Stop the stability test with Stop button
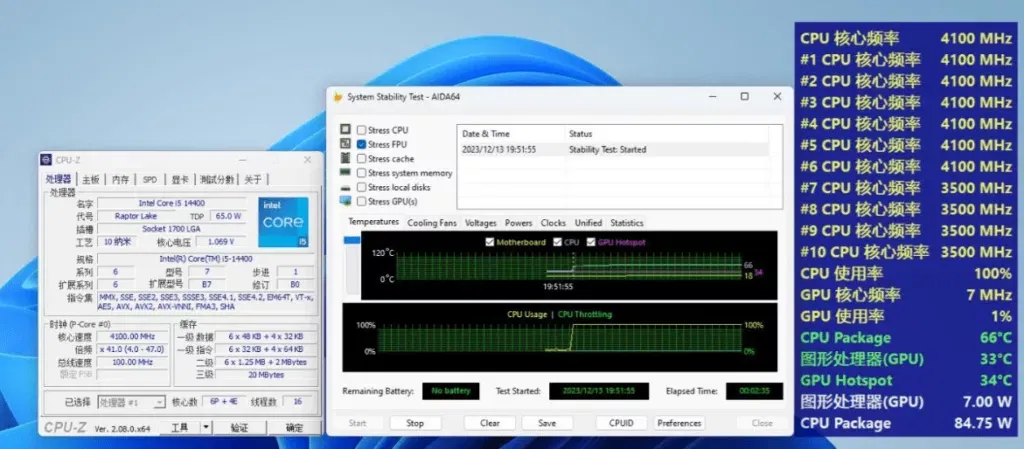Image resolution: width=1024 pixels, height=449 pixels. coord(415,423)
